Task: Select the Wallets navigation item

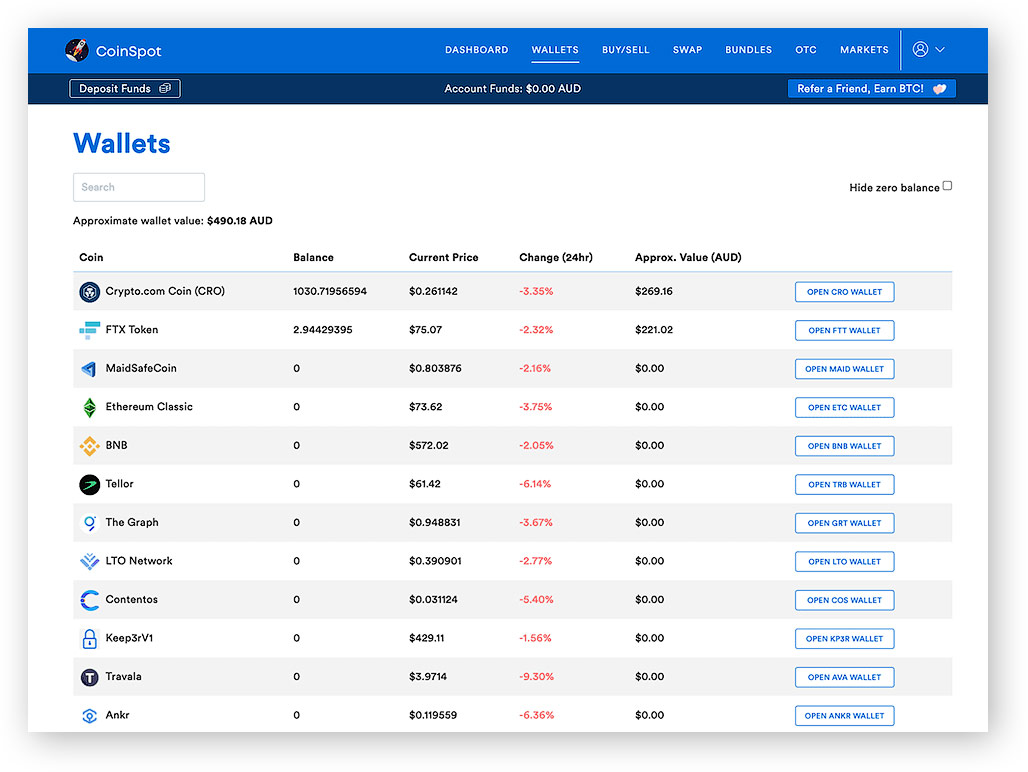Action: click(555, 50)
